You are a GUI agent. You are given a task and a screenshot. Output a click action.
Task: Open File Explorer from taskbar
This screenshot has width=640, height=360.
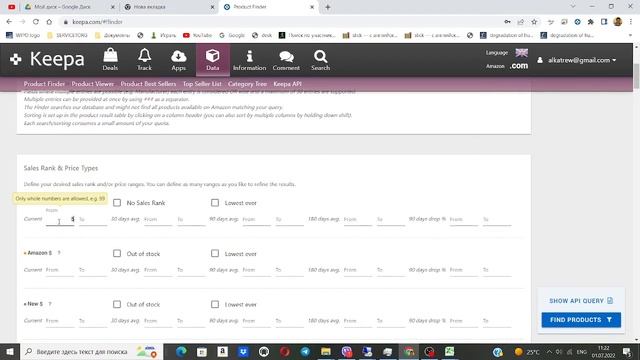[x=326, y=351]
